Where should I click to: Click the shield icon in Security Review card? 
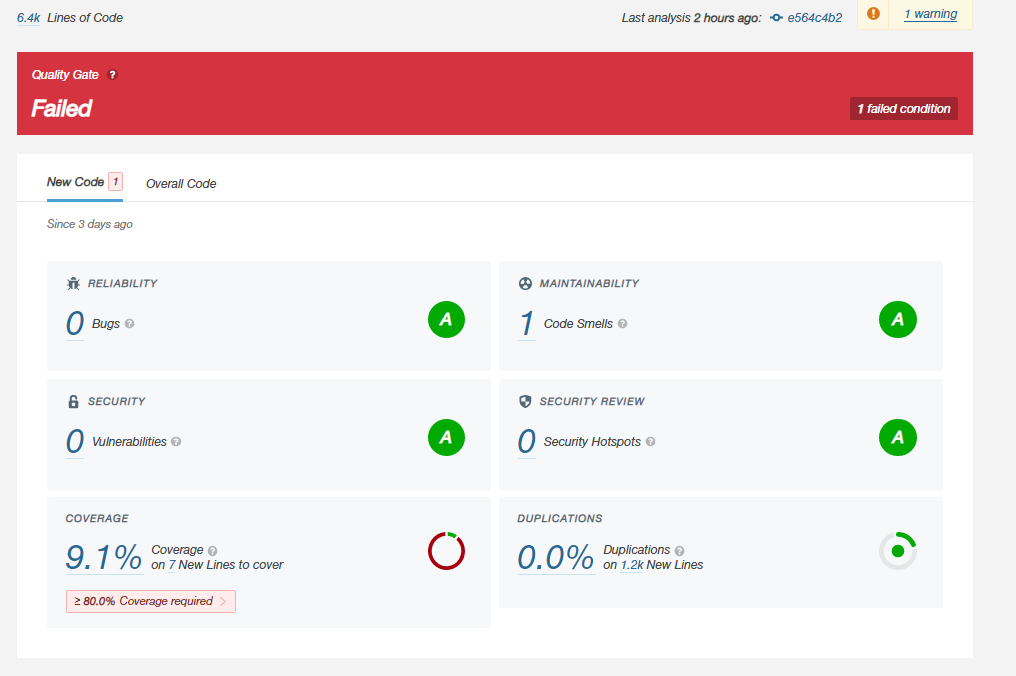tap(524, 401)
